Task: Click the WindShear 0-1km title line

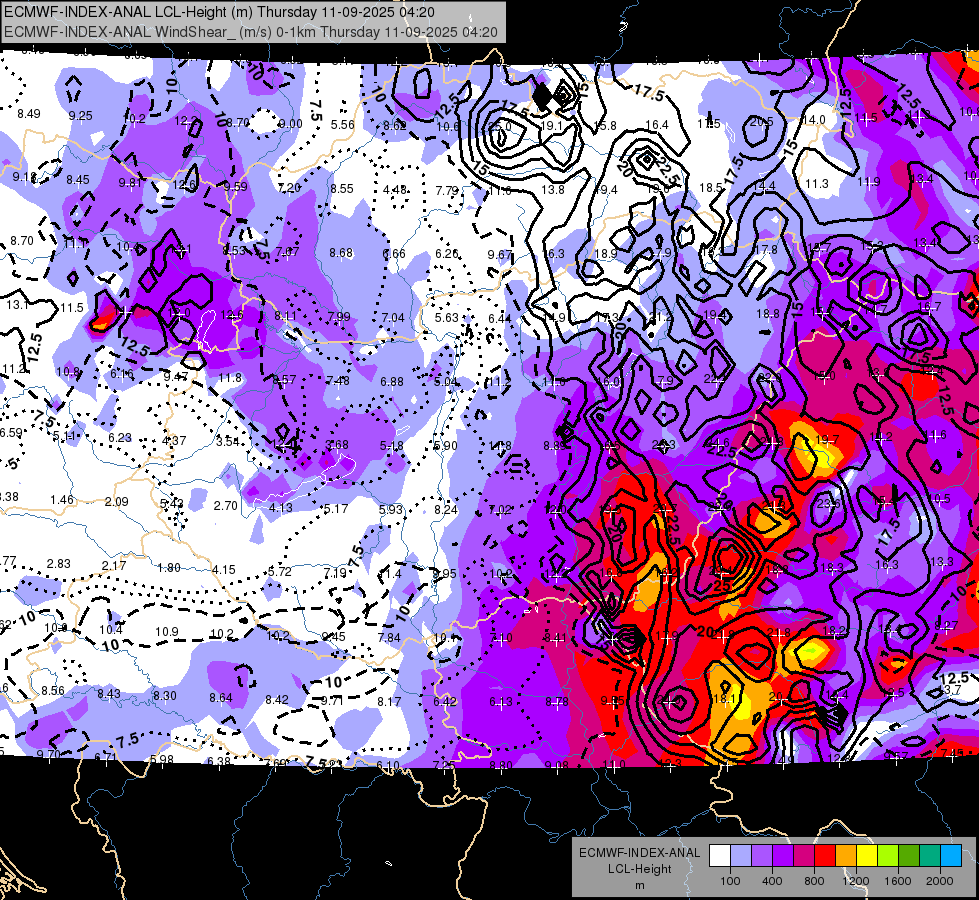Action: pyautogui.click(x=251, y=32)
